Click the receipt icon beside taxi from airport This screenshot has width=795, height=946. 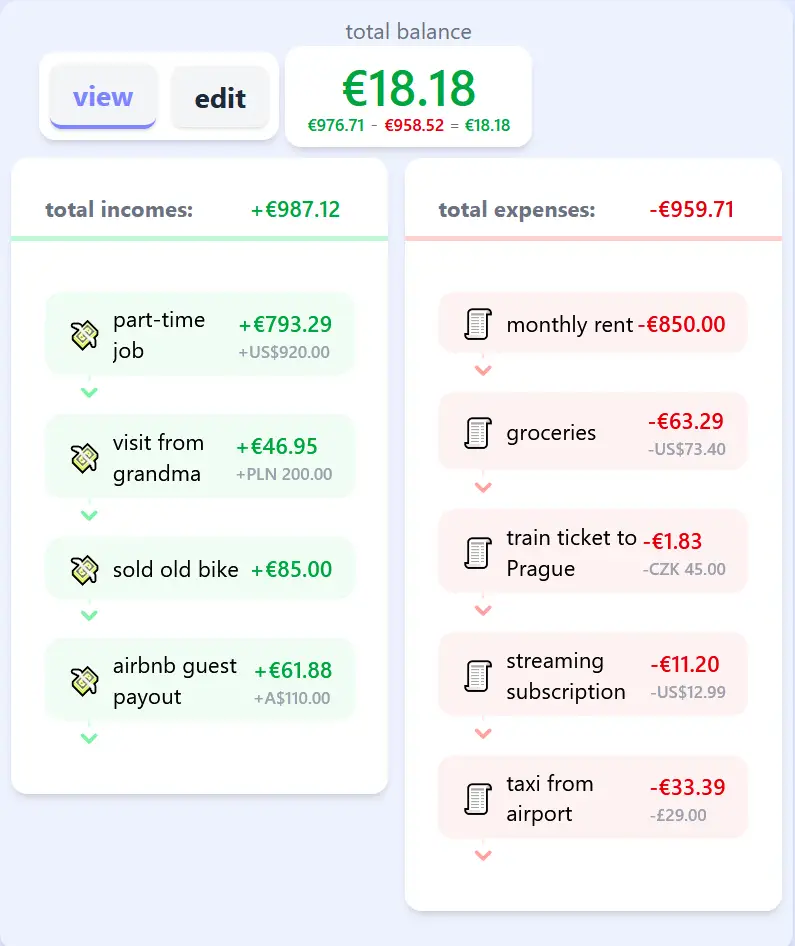tap(478, 798)
